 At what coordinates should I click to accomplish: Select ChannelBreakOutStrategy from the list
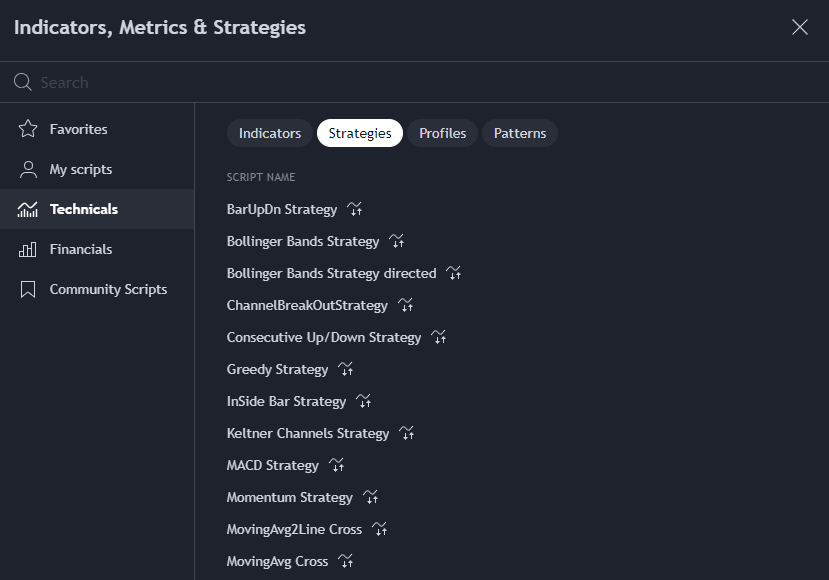[307, 305]
